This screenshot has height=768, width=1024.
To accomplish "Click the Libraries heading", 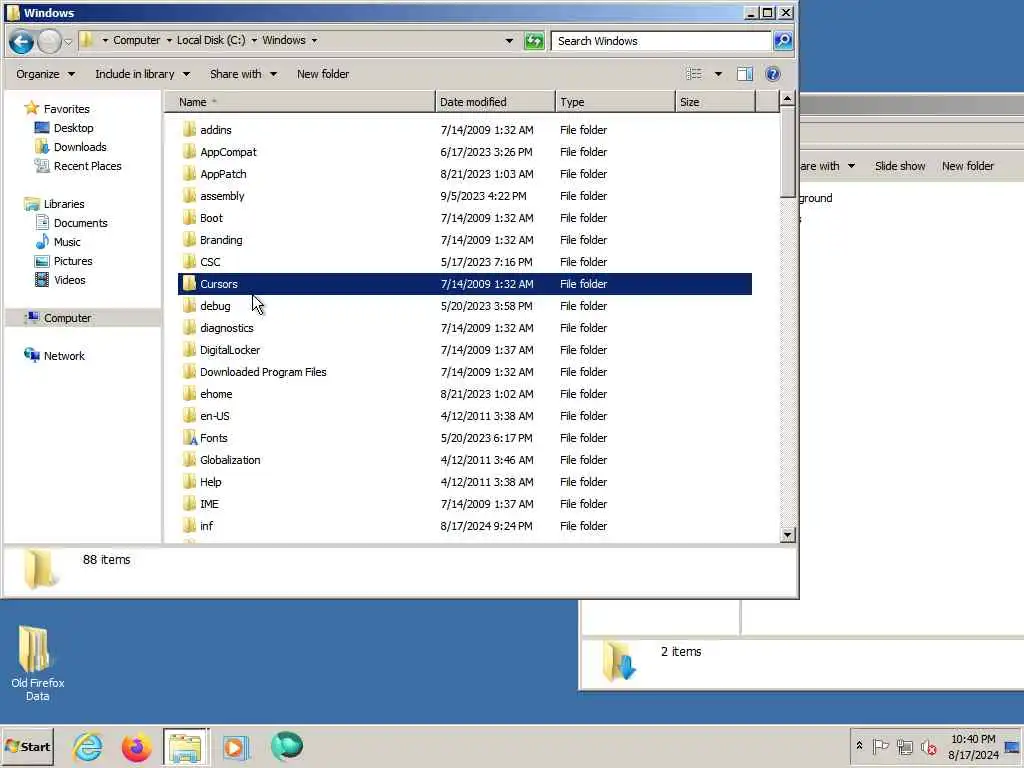I will tap(63, 204).
